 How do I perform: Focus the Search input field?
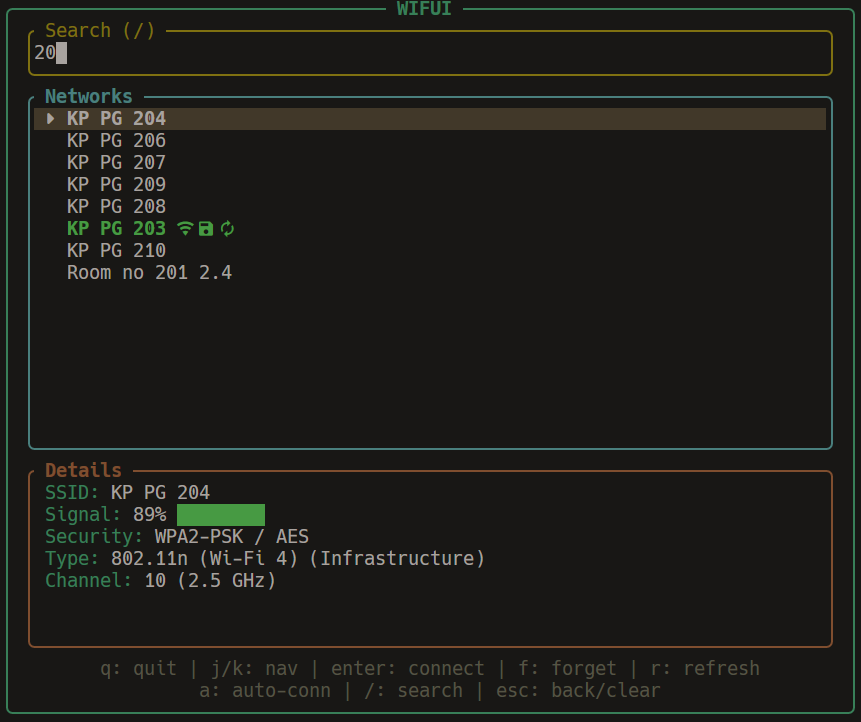tap(430, 53)
